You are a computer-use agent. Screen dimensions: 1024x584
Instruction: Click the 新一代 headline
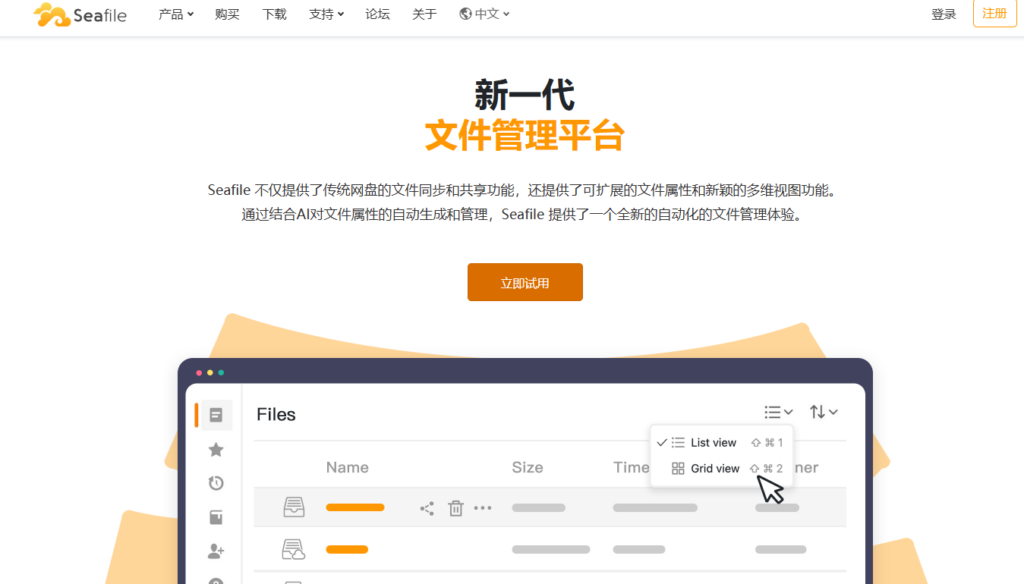point(524,95)
